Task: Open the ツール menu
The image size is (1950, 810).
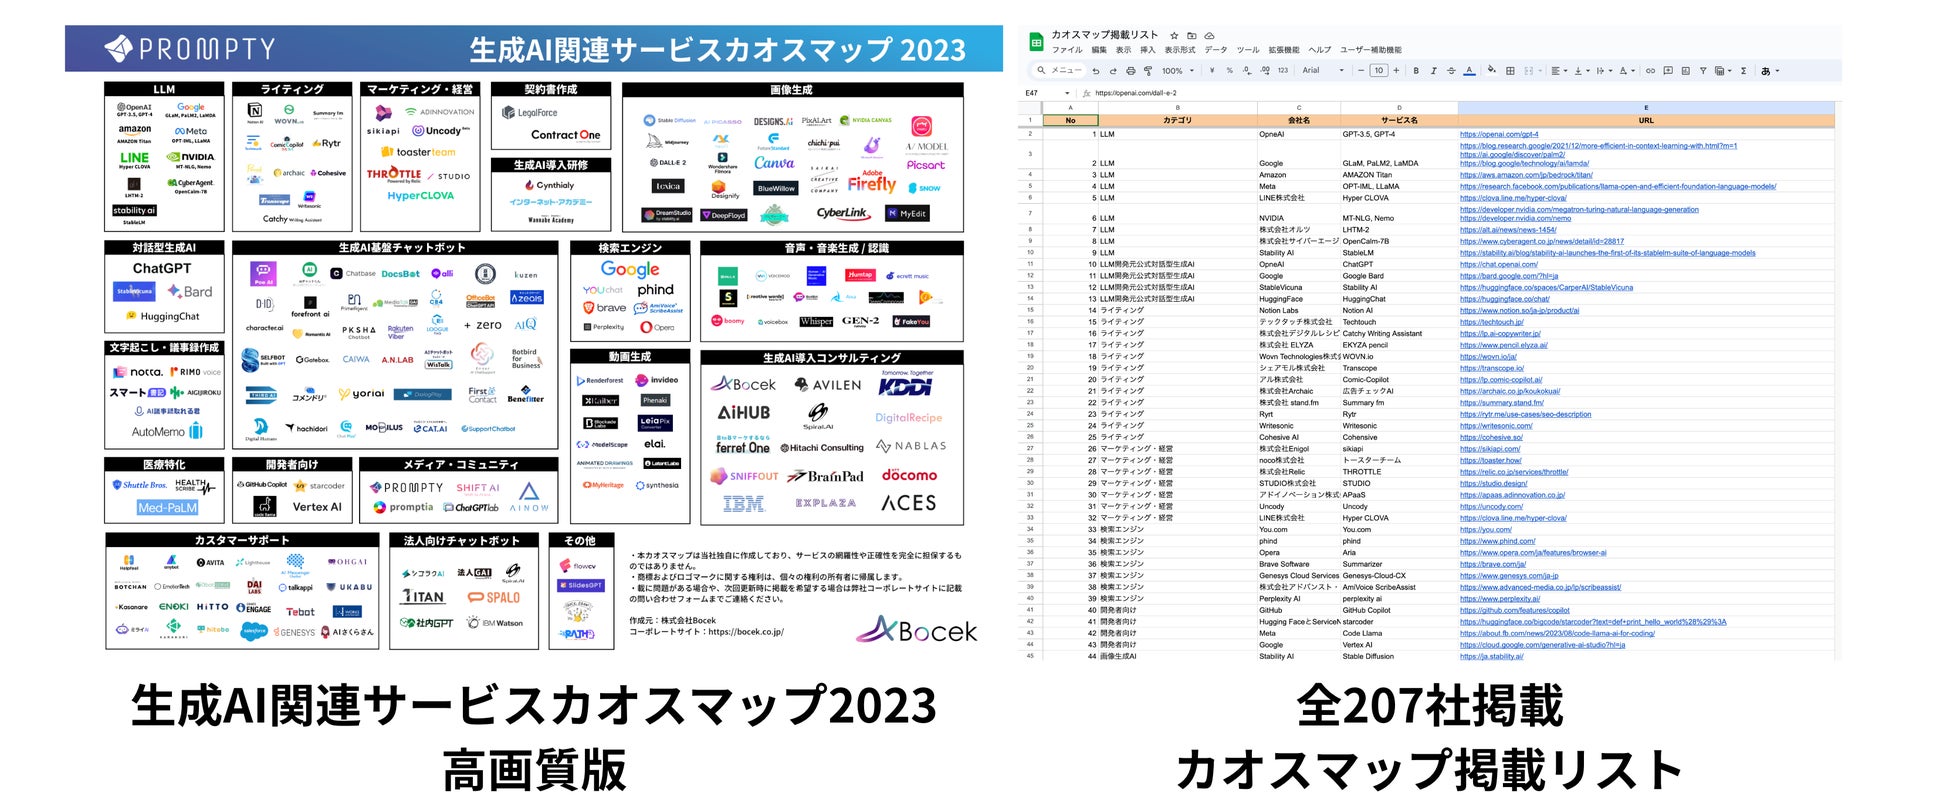Action: (x=1248, y=50)
